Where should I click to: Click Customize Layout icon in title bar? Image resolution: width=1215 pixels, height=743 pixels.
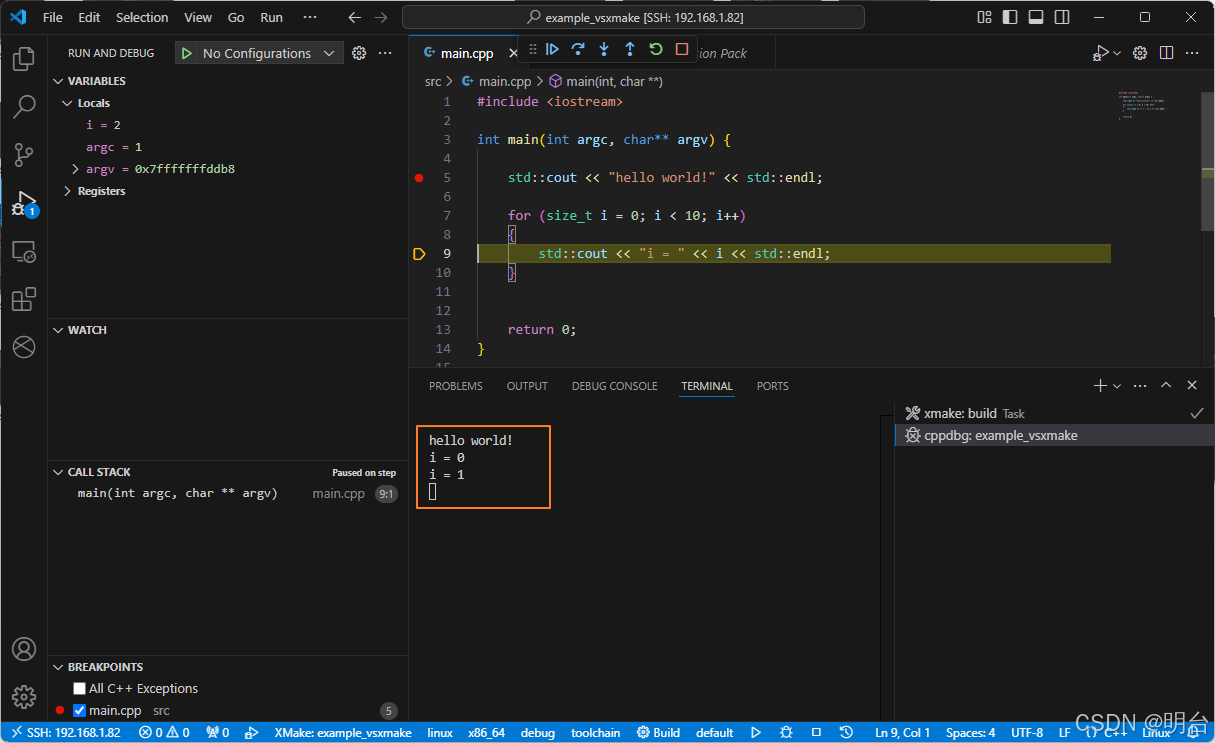pos(985,17)
